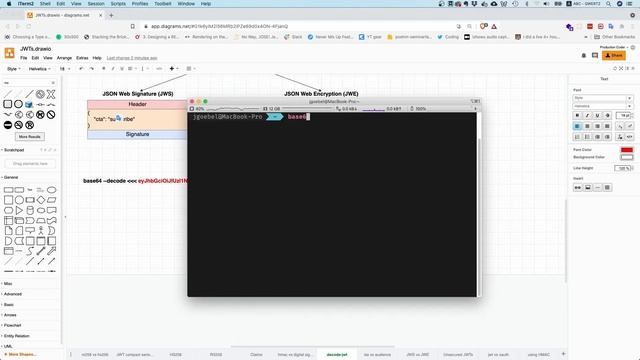The height and width of the screenshot is (360, 640).
Task: Open the Apple menu
Action: click(x=9, y=4)
